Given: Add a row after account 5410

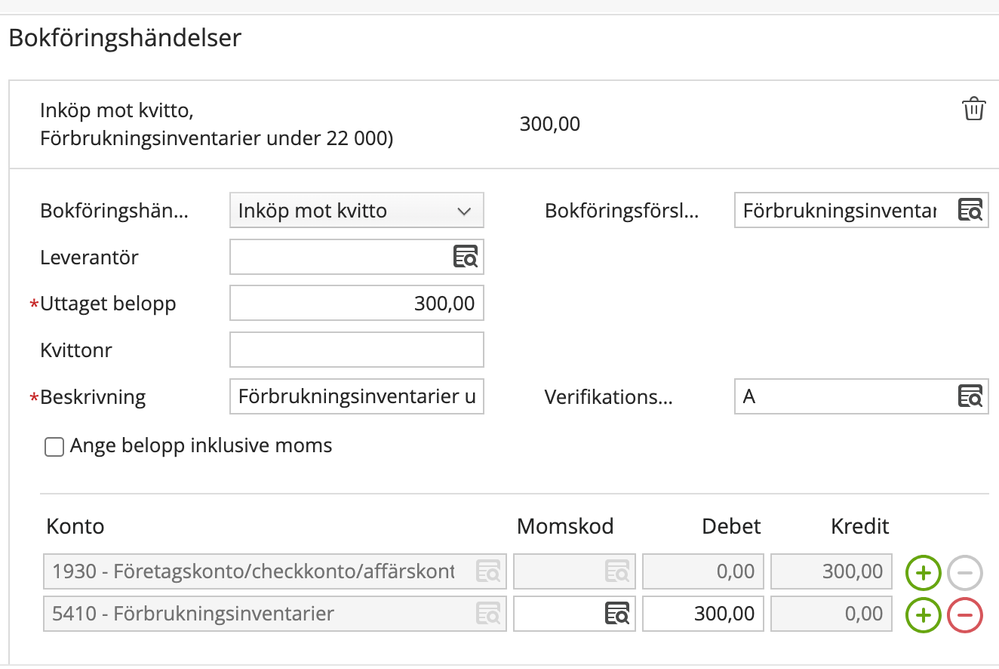Looking at the screenshot, I should click(923, 615).
